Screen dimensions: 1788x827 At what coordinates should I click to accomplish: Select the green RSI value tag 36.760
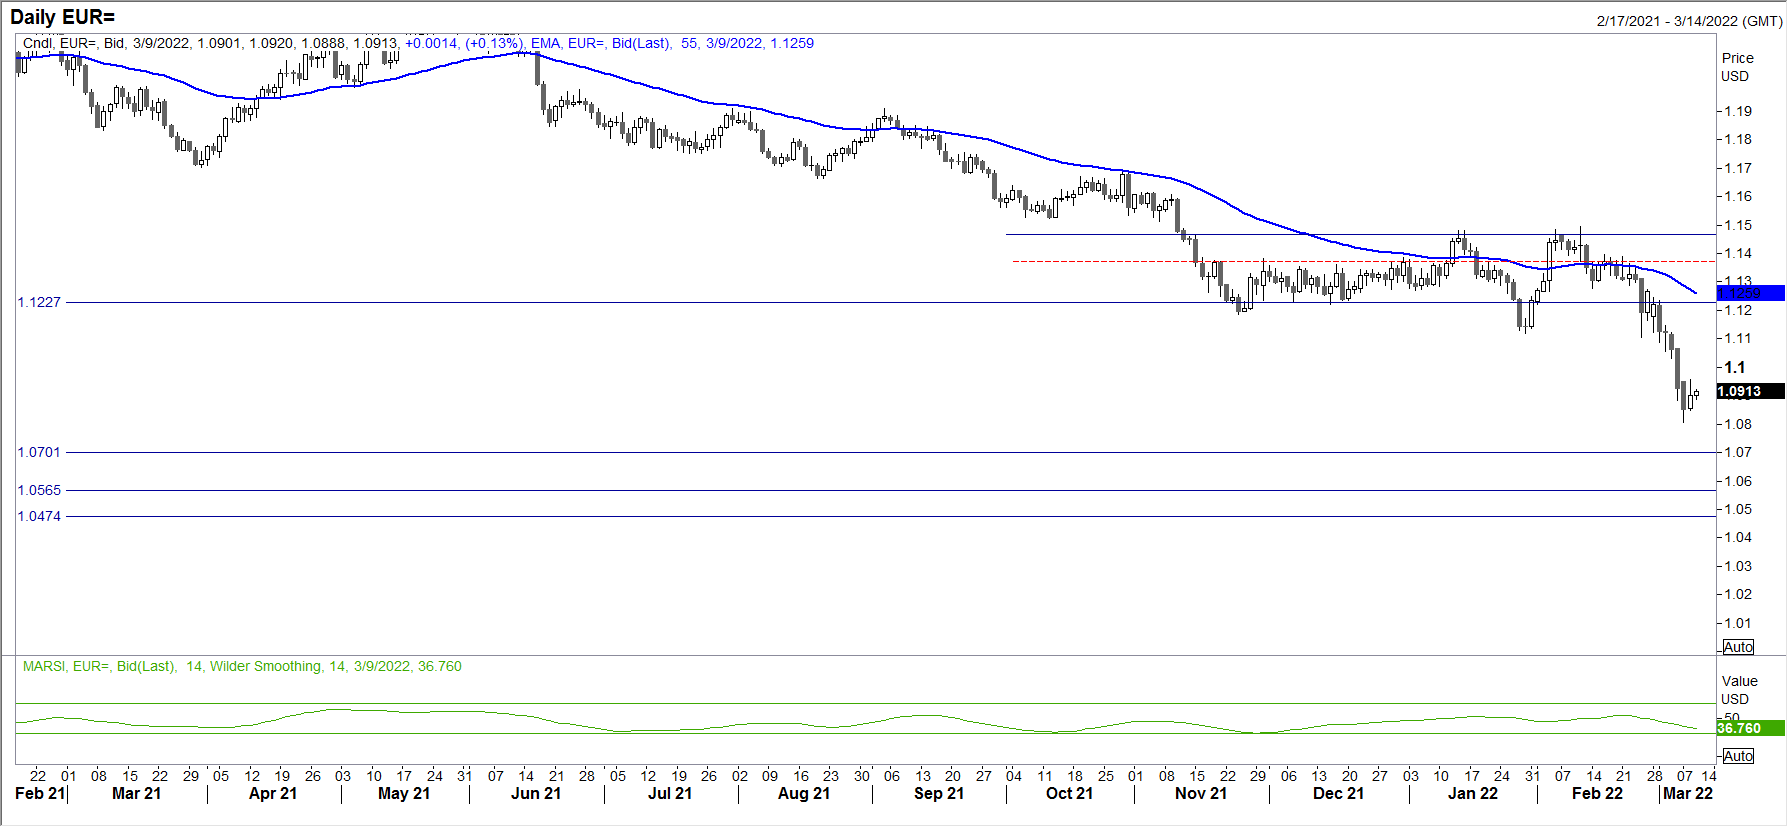tap(1750, 728)
